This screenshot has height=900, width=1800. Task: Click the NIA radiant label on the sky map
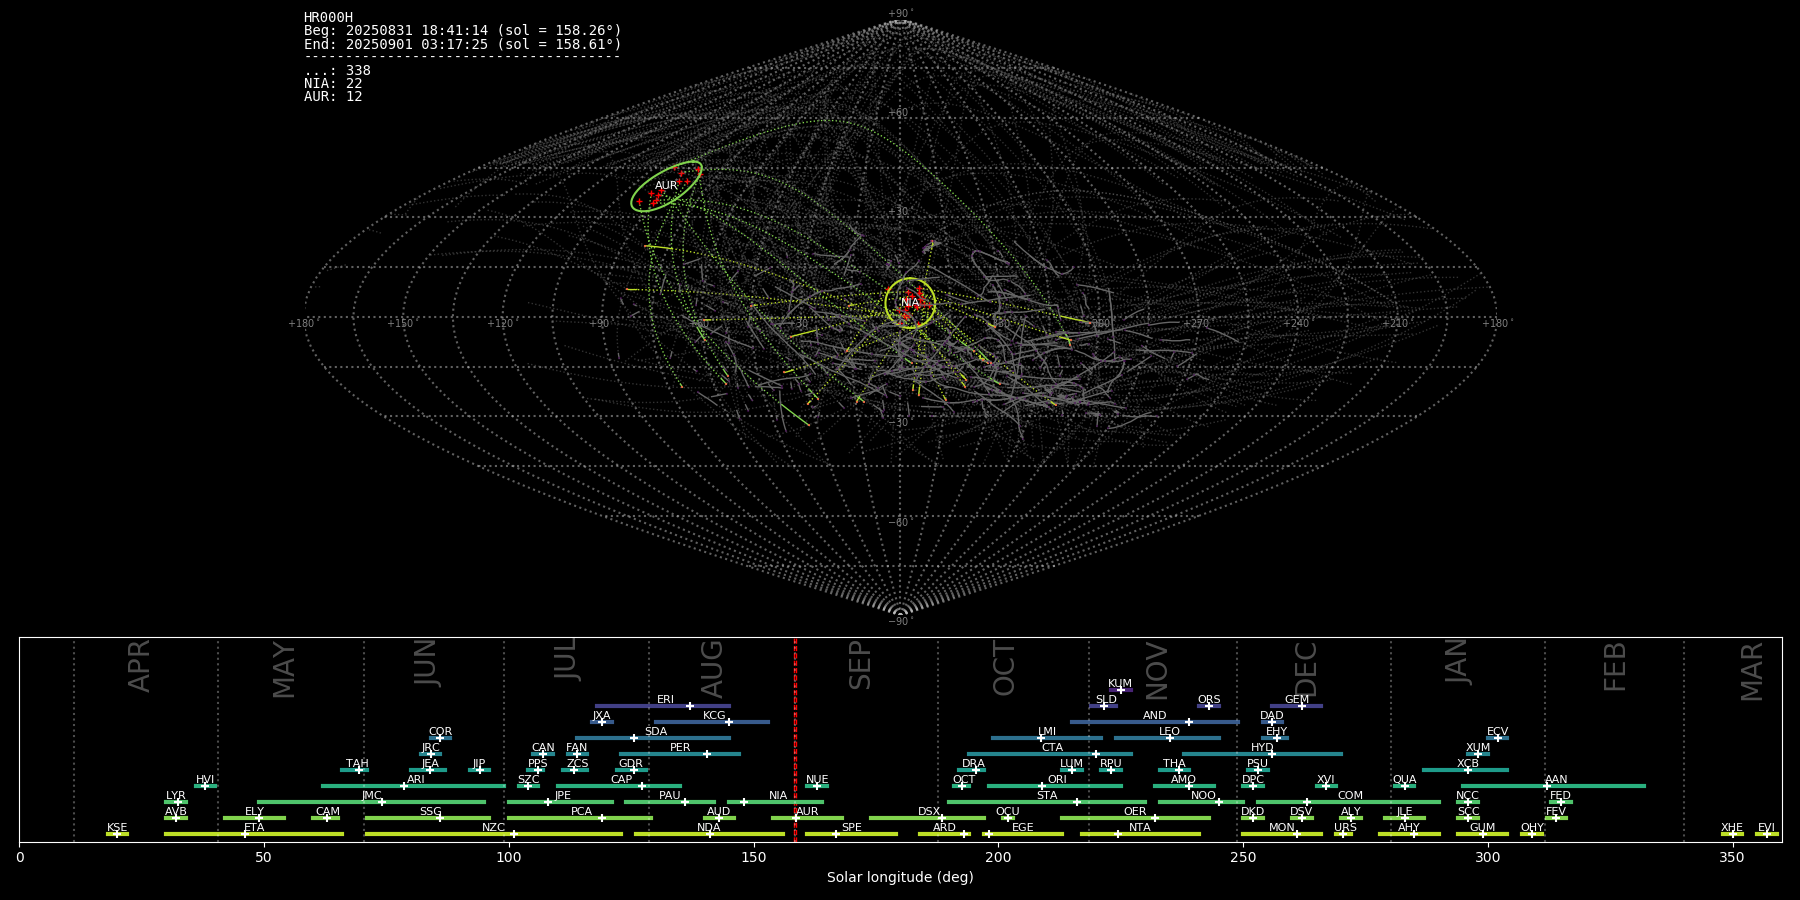click(x=910, y=302)
